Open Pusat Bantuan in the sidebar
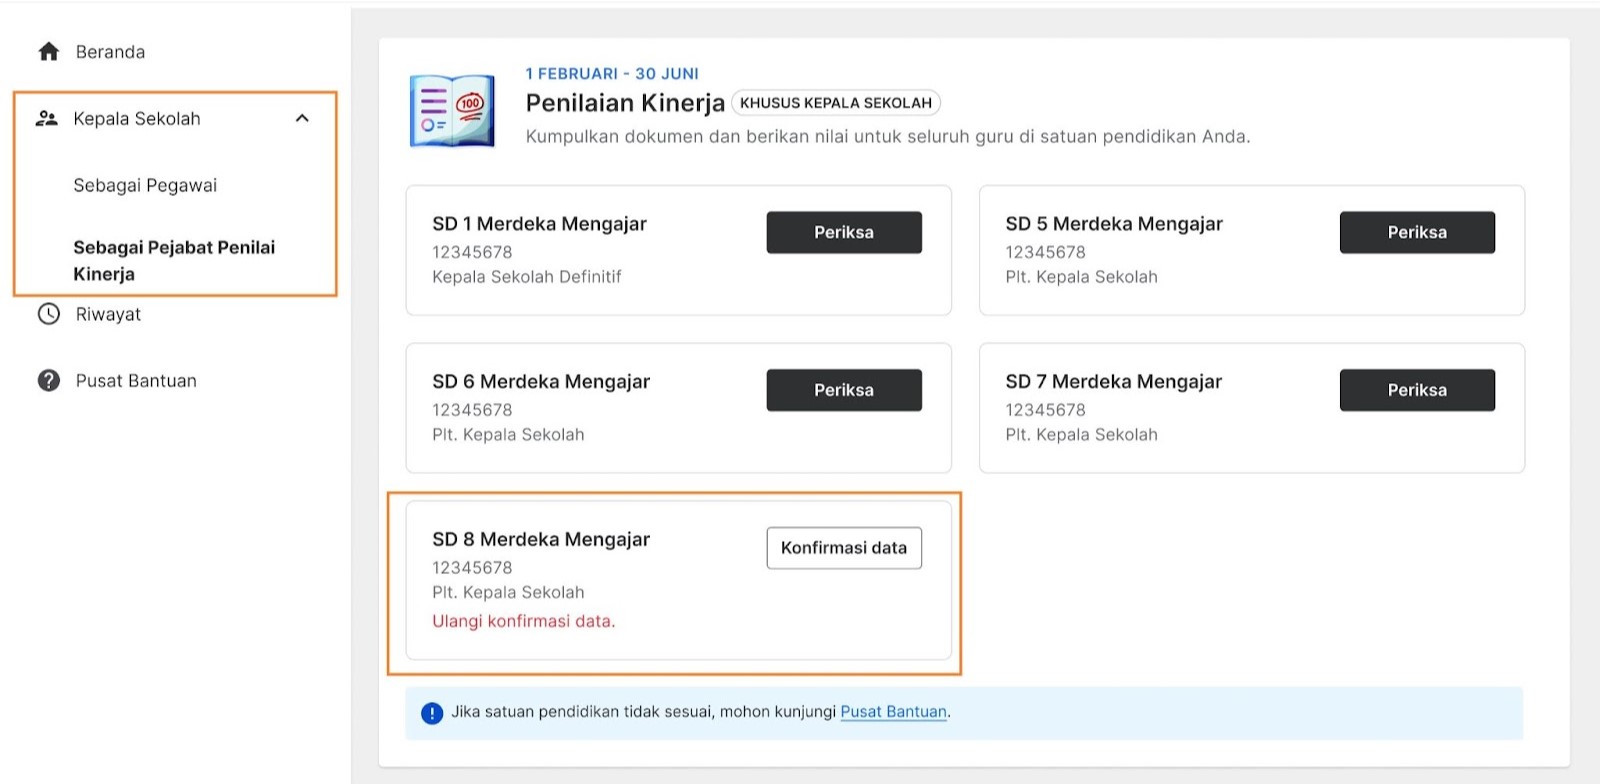1600x784 pixels. [136, 381]
